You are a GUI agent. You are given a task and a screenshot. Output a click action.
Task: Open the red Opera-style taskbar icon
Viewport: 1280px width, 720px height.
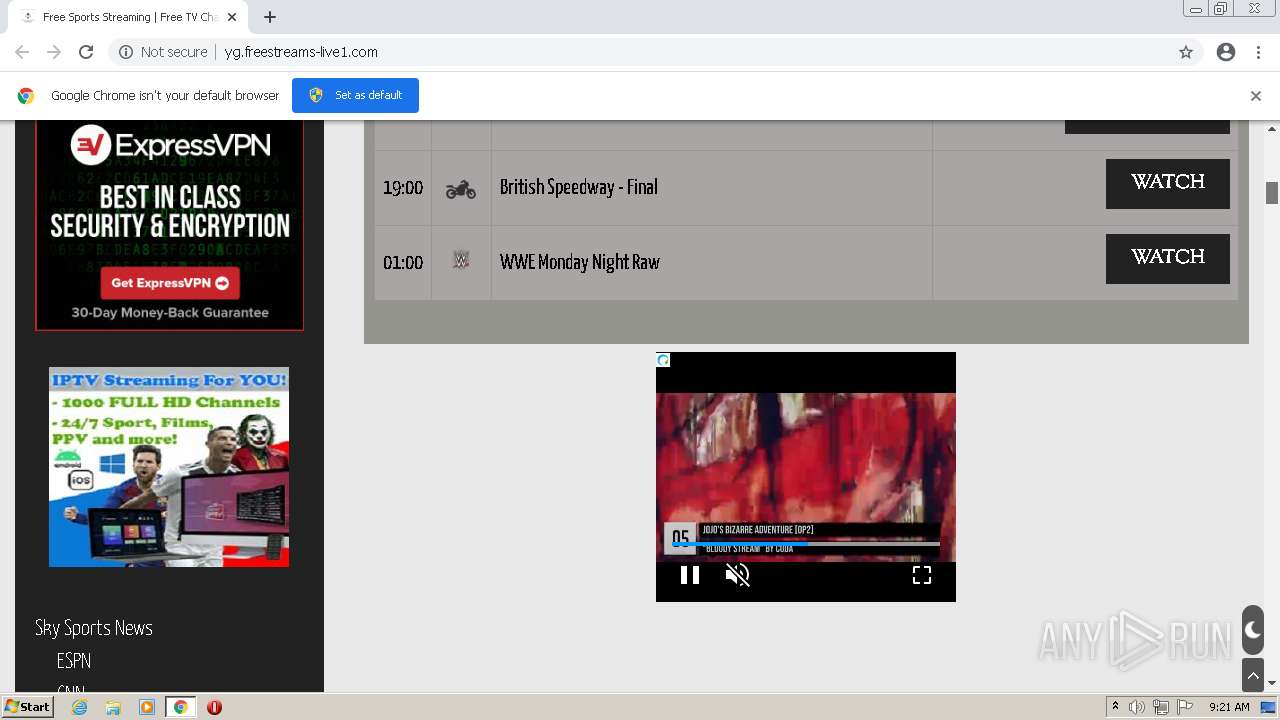(x=214, y=707)
